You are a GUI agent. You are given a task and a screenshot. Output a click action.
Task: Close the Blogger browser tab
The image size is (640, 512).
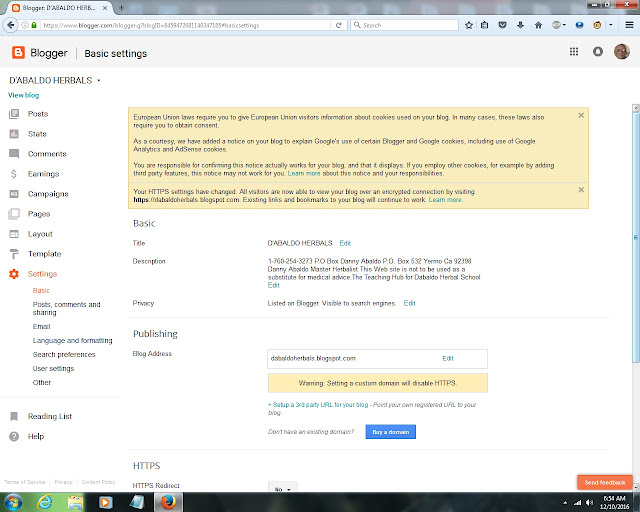point(105,8)
